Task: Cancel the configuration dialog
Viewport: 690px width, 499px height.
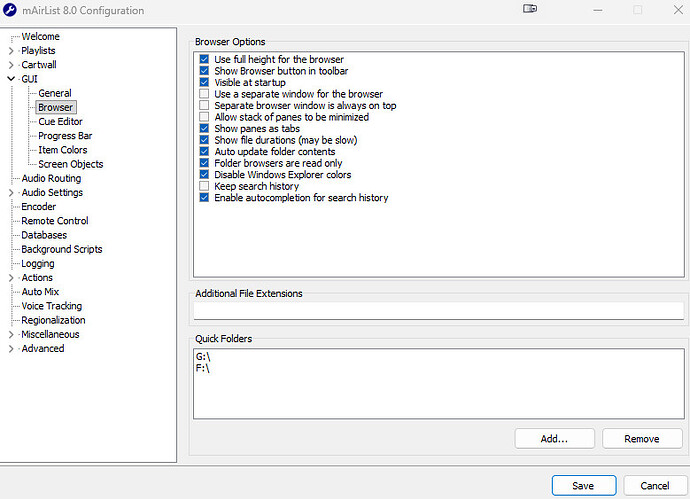Action: 655,485
